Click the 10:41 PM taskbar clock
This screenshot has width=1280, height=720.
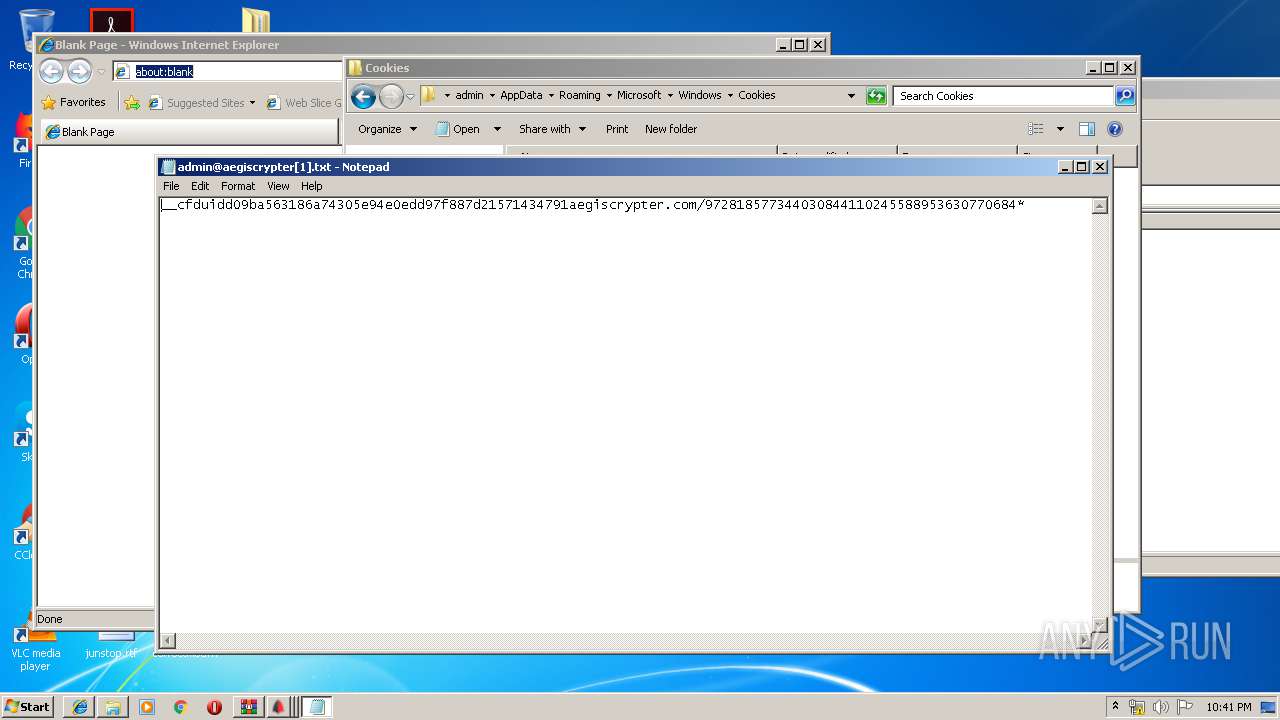point(1228,707)
